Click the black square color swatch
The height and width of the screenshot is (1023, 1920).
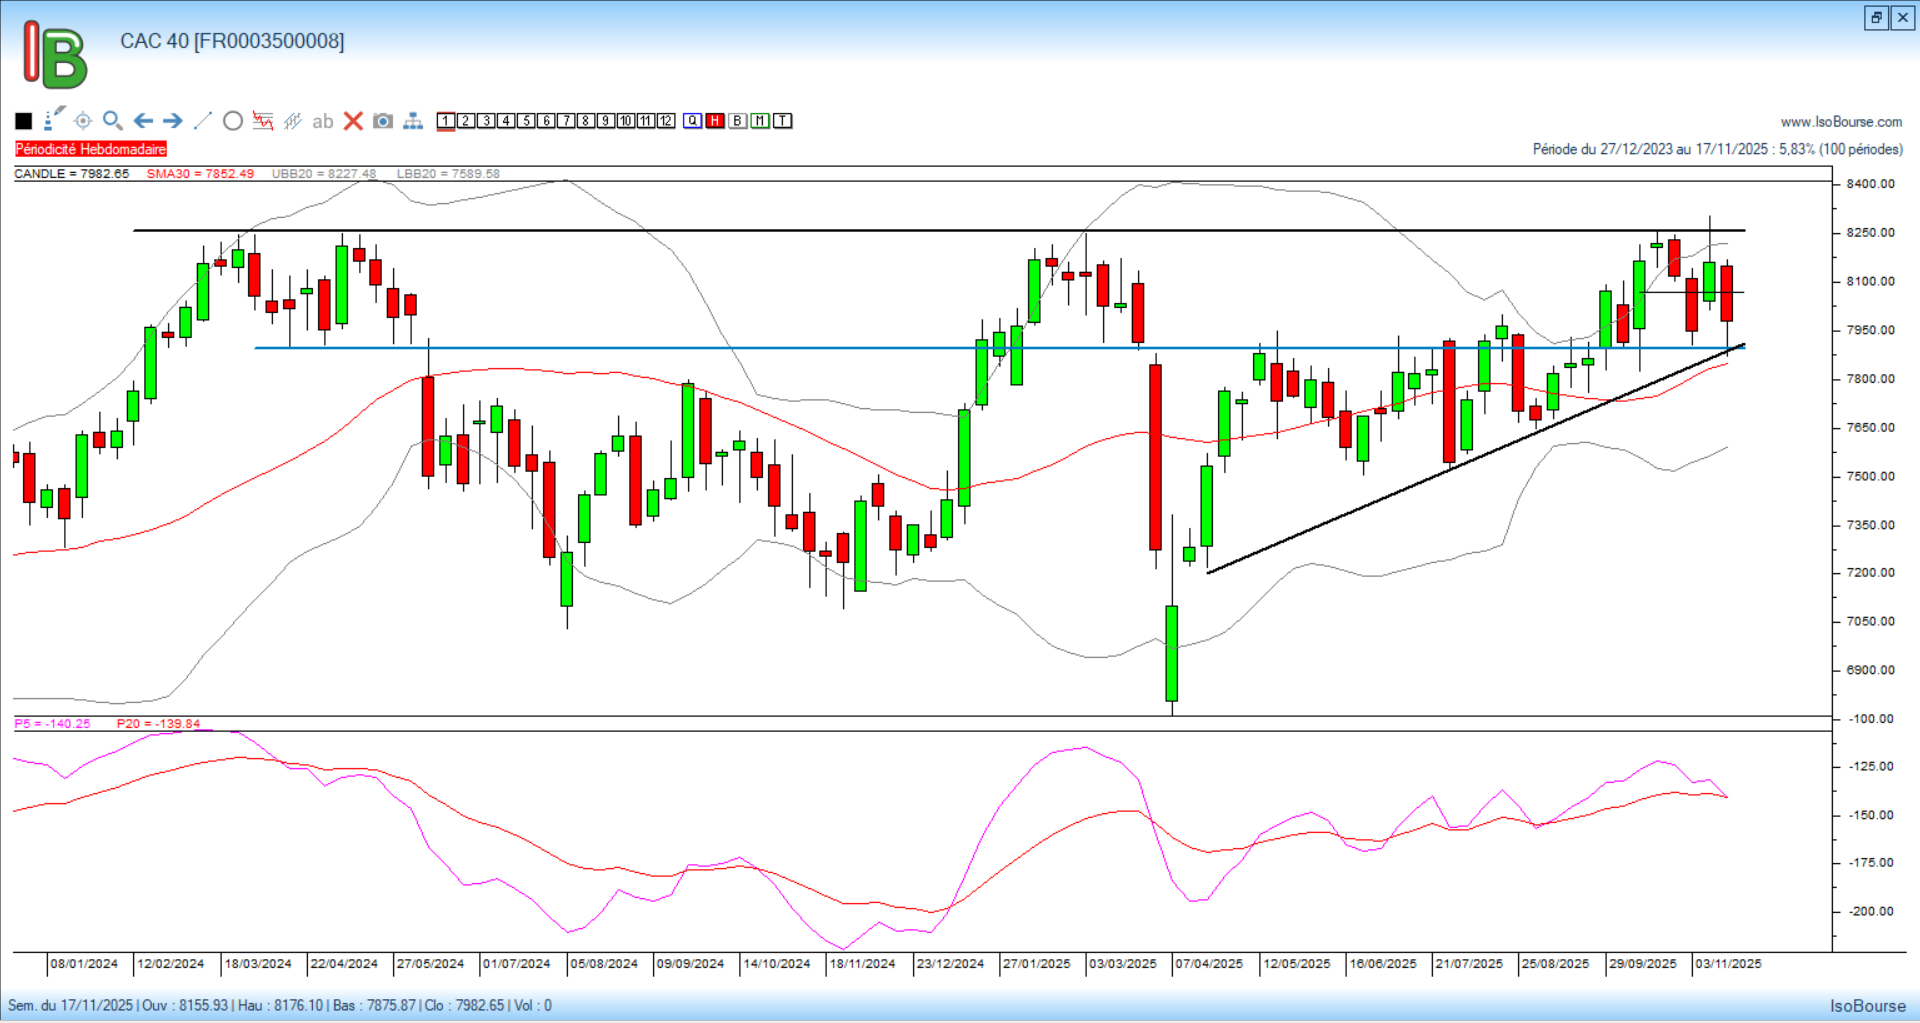[24, 121]
